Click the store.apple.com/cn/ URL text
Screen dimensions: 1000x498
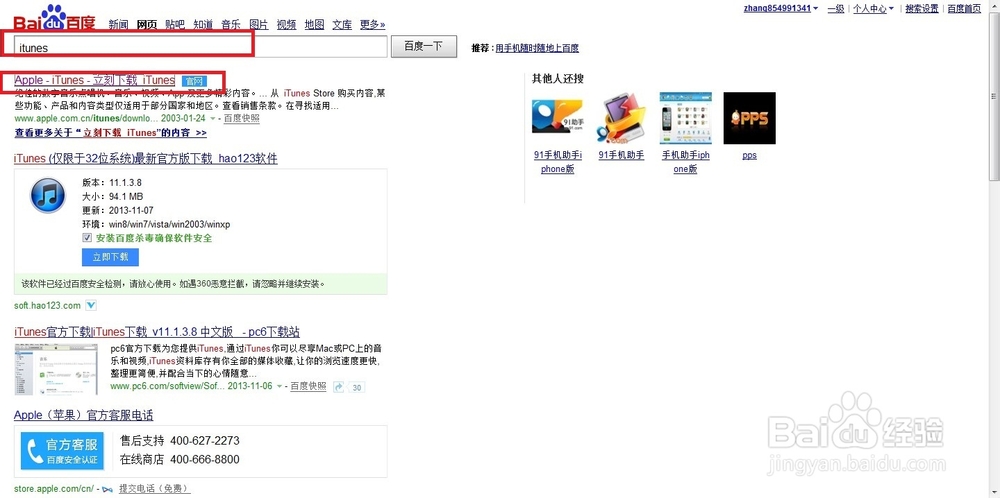coord(54,489)
